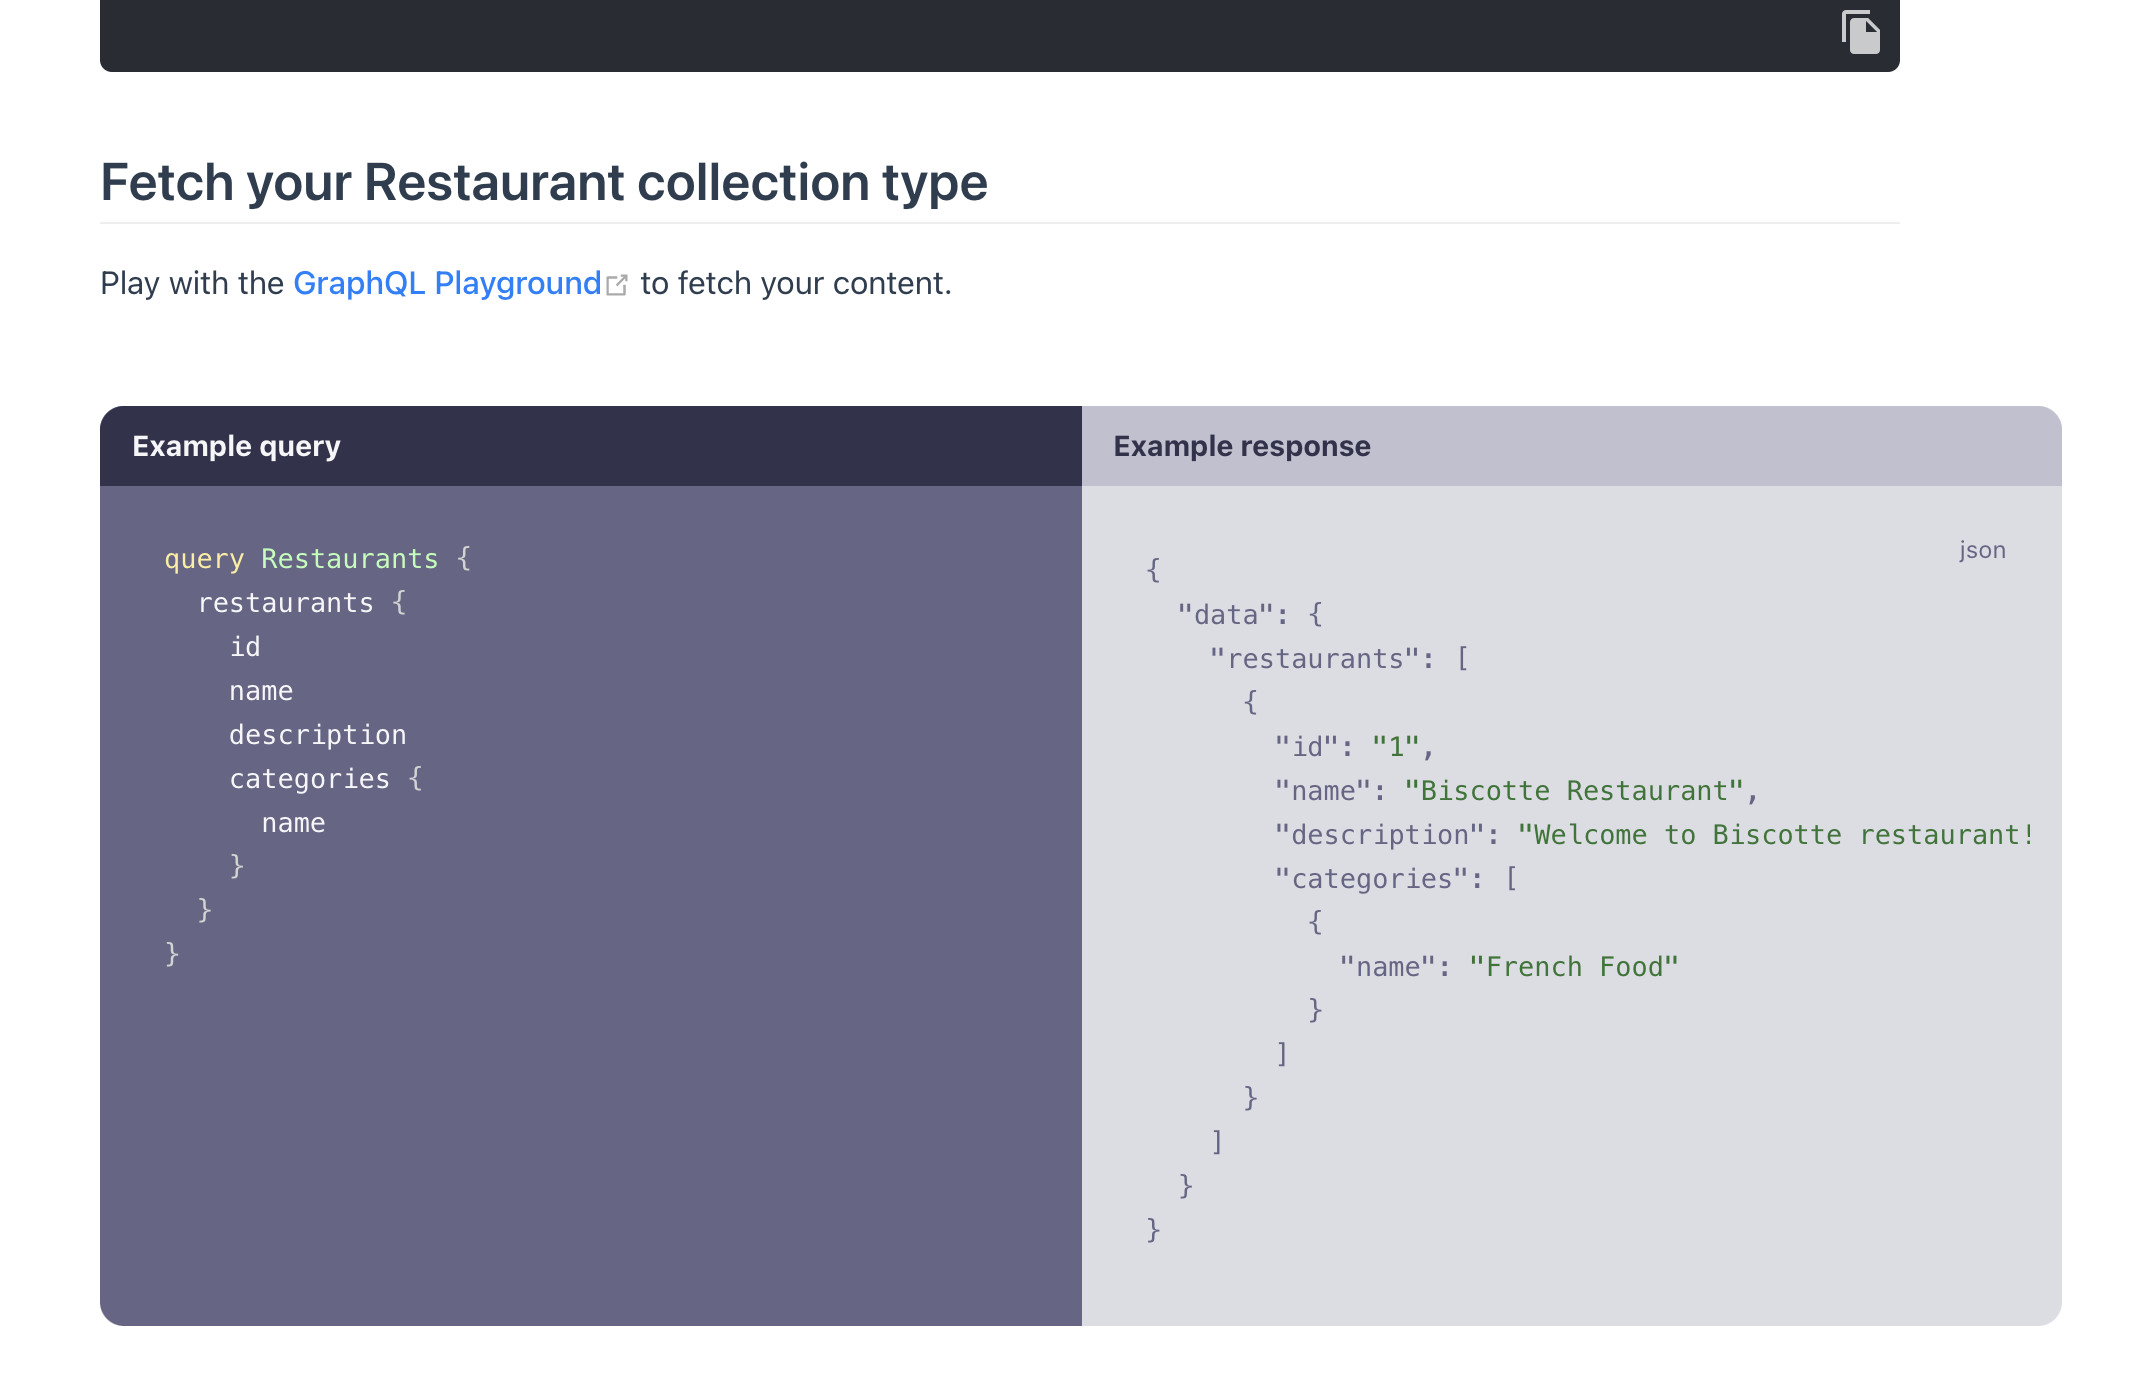Click the external link icon beside Playground
This screenshot has width=2136, height=1388.
[617, 286]
